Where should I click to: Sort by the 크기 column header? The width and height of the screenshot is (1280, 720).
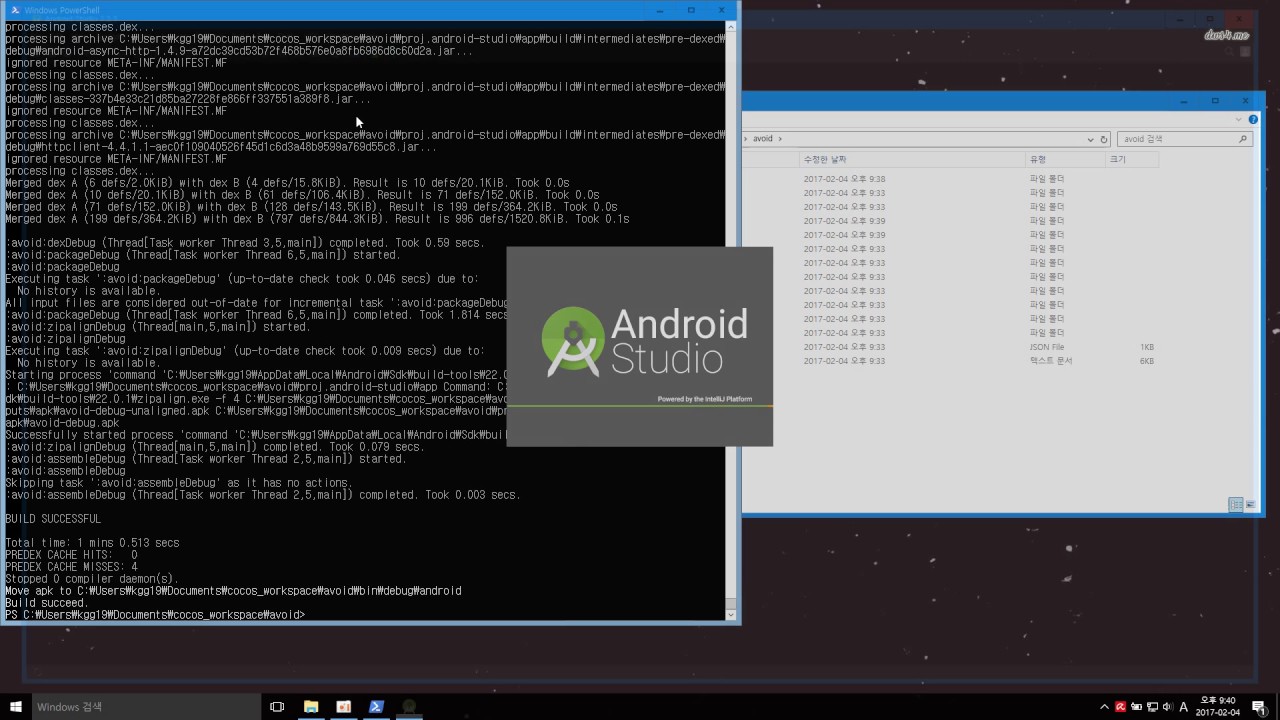pyautogui.click(x=1131, y=160)
